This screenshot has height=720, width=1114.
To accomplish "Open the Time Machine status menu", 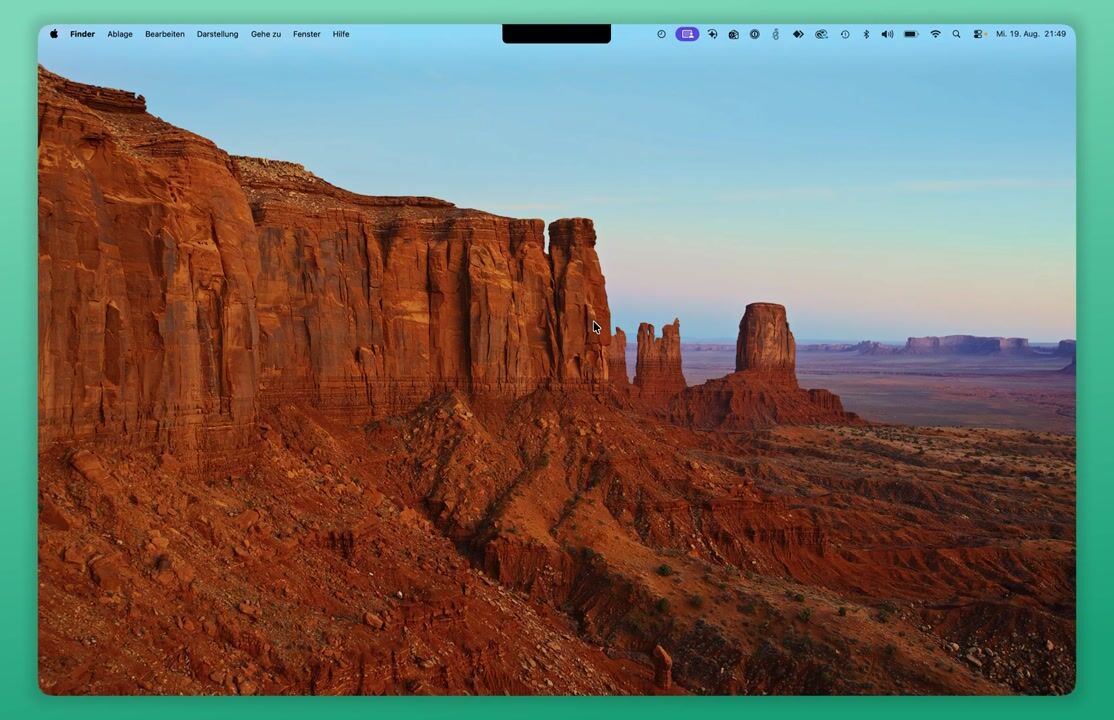I will click(845, 33).
